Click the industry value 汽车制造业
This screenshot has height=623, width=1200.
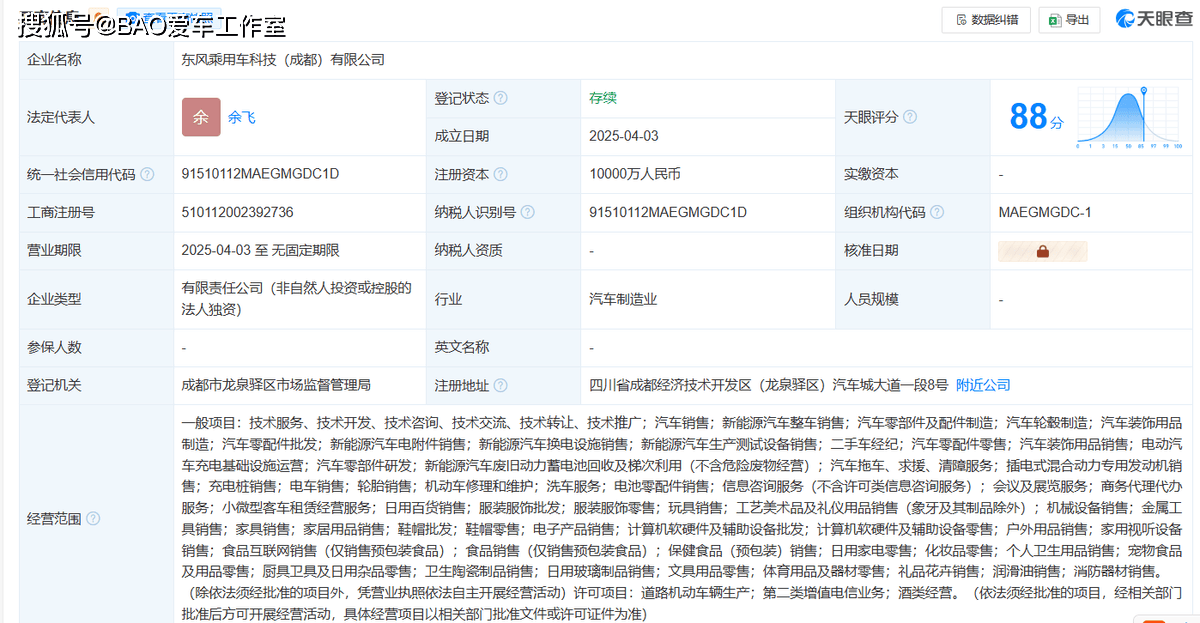pyautogui.click(x=624, y=298)
